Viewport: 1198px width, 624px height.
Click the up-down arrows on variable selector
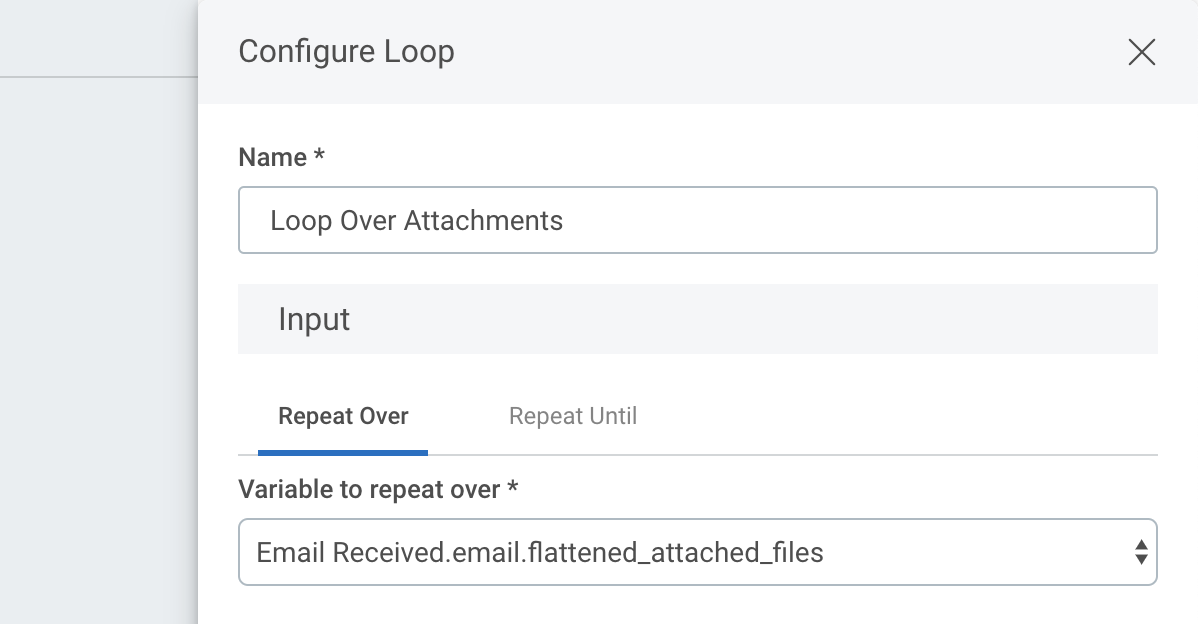click(x=1140, y=552)
